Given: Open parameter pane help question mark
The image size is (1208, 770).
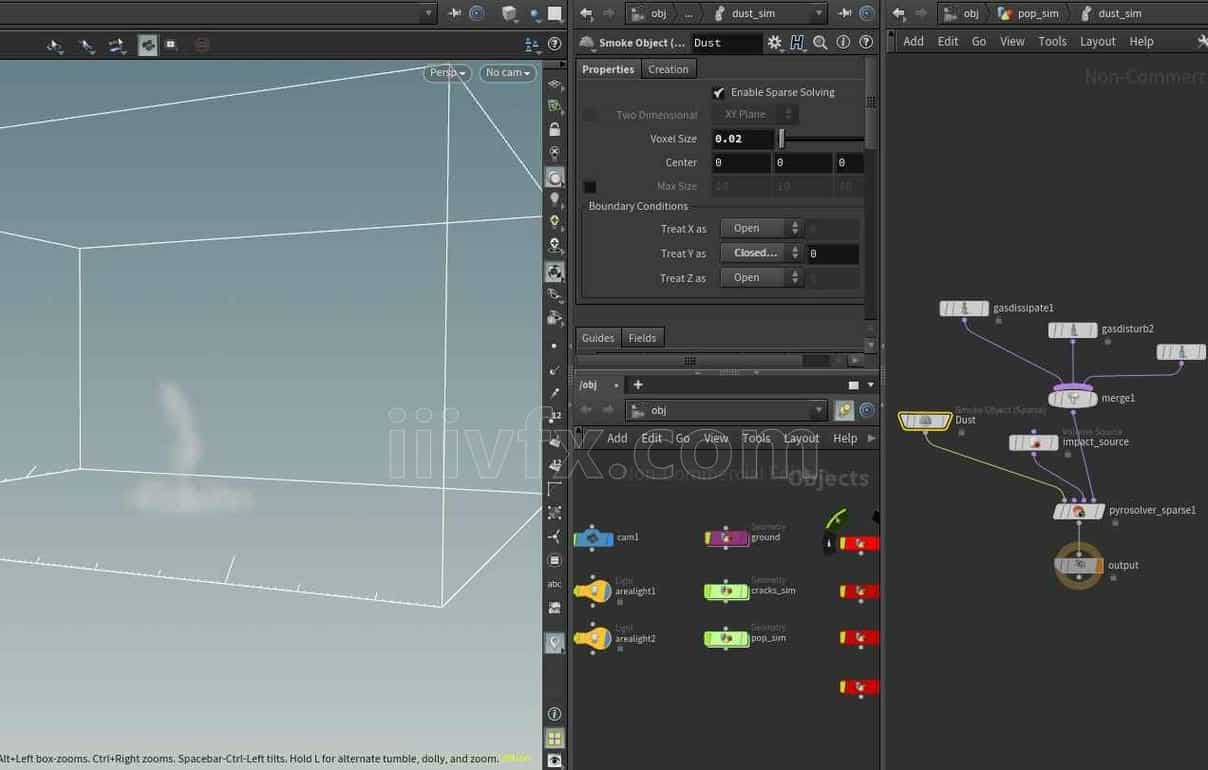Looking at the screenshot, I should 865,43.
